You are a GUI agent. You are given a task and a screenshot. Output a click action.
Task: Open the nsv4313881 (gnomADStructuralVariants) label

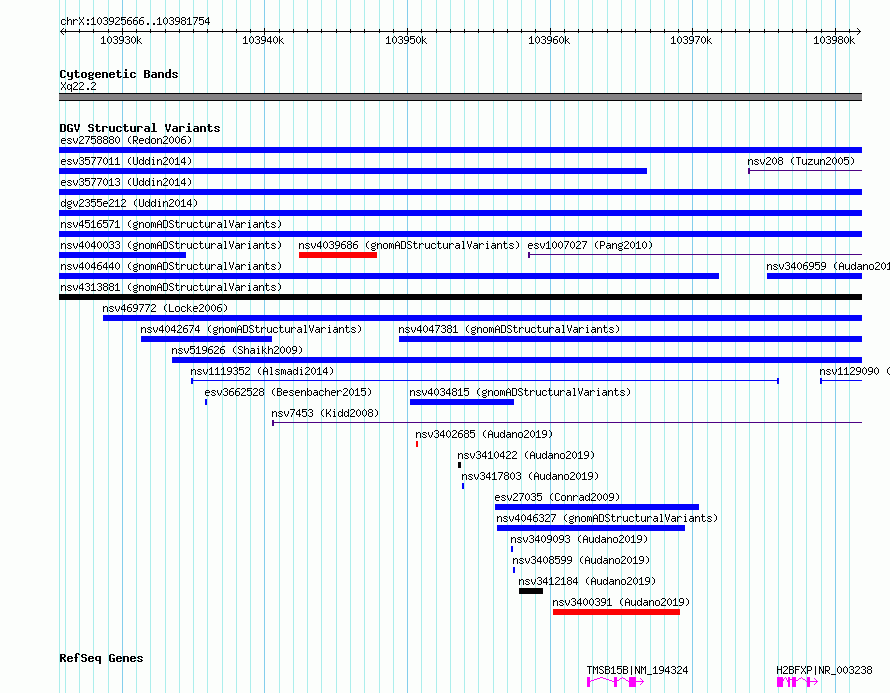point(171,287)
